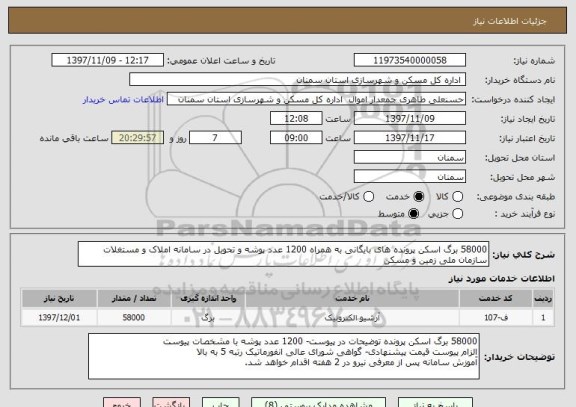Click مشاهده مدارک پیوستی (8) button
Image resolution: width=576 pixels, height=407 pixels.
click(x=318, y=403)
